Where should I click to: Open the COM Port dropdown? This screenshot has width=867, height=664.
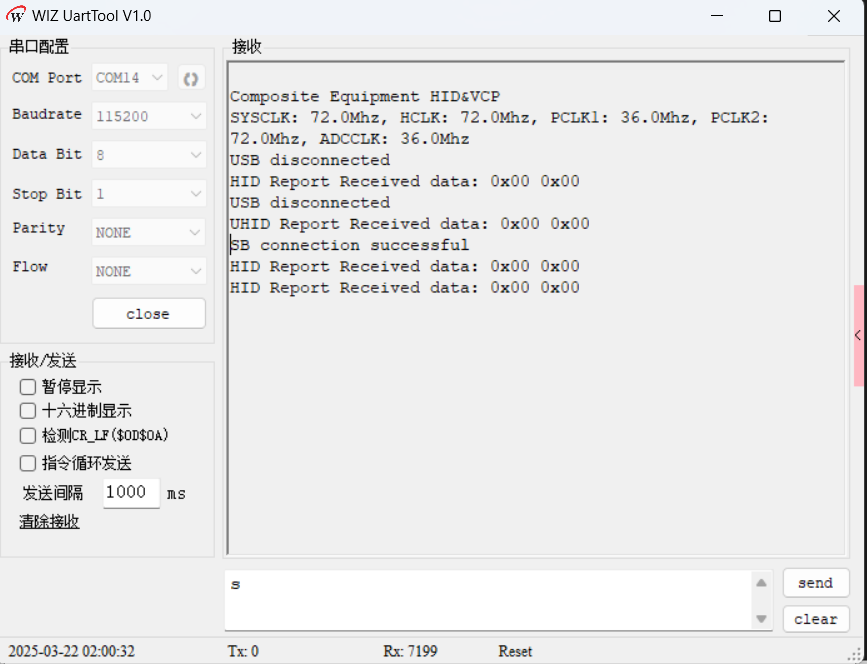pyautogui.click(x=130, y=78)
